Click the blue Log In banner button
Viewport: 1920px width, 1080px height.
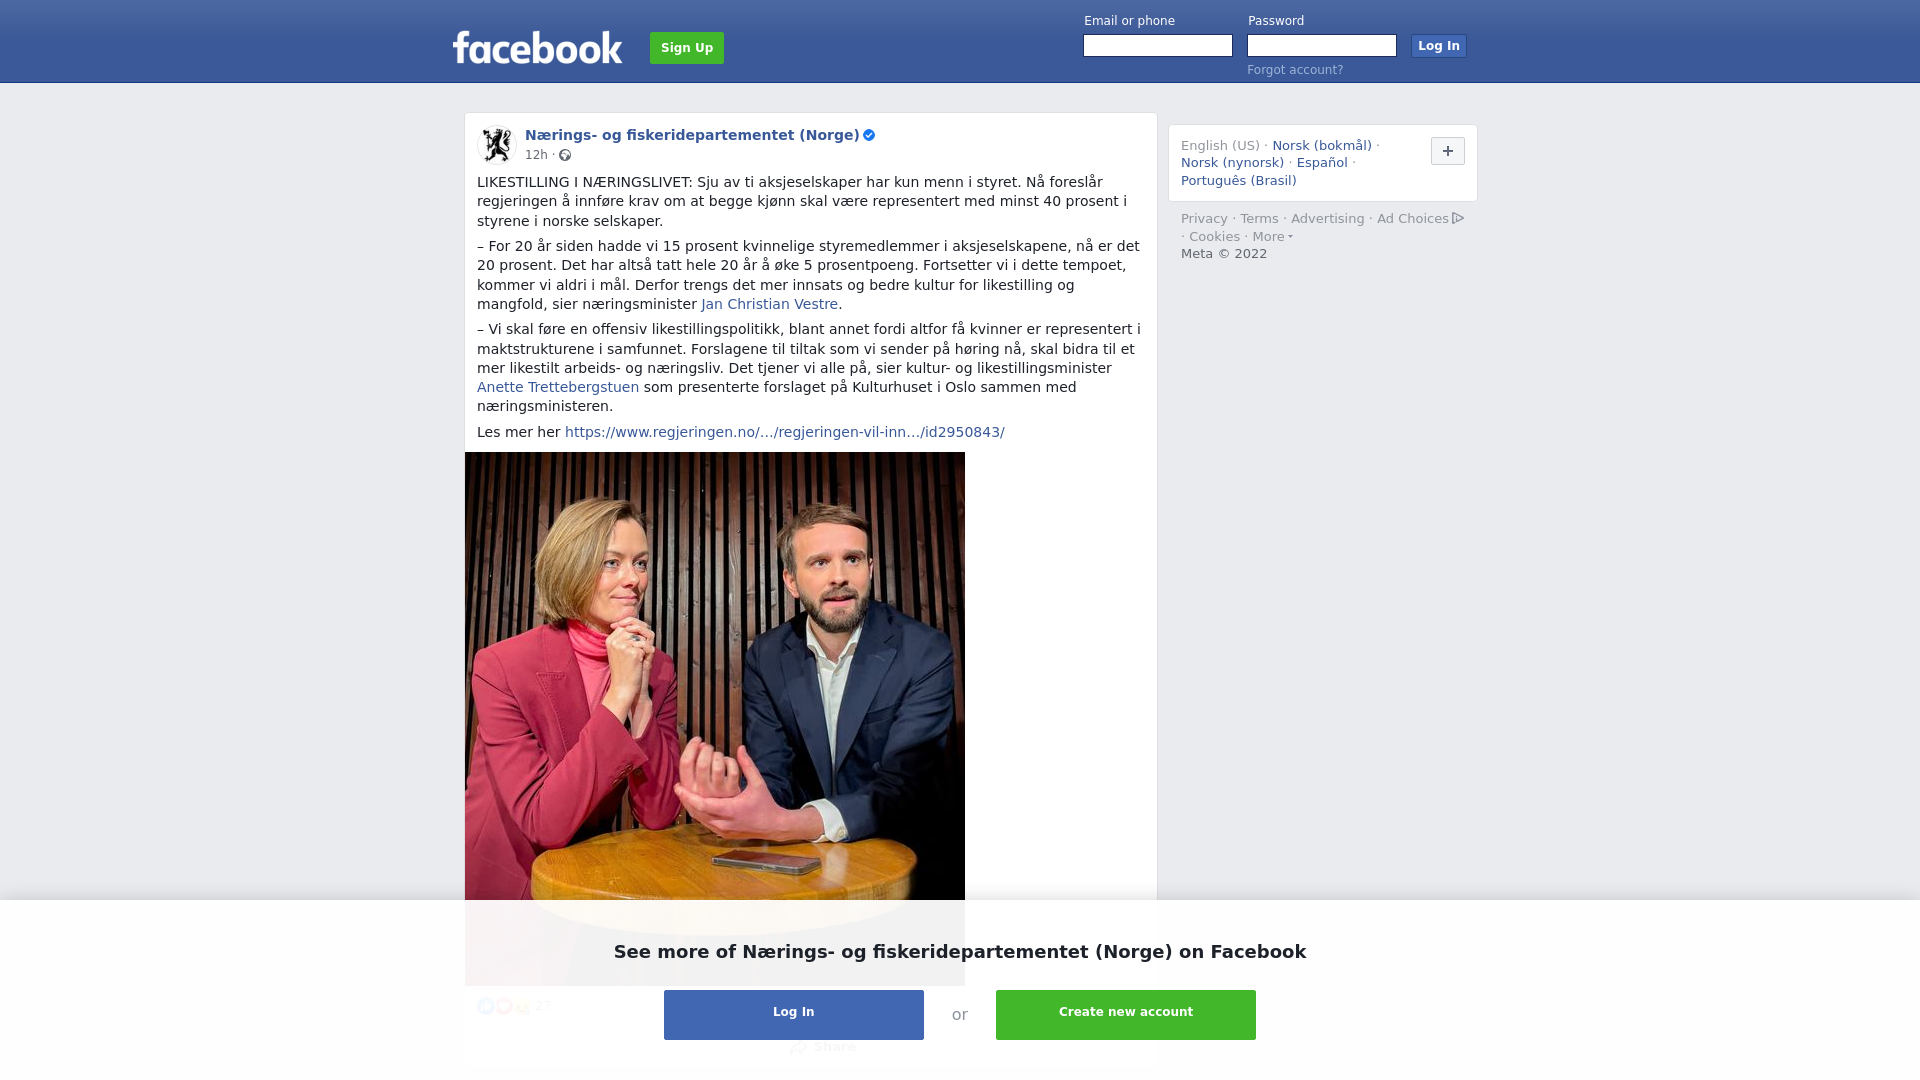[x=794, y=1015]
